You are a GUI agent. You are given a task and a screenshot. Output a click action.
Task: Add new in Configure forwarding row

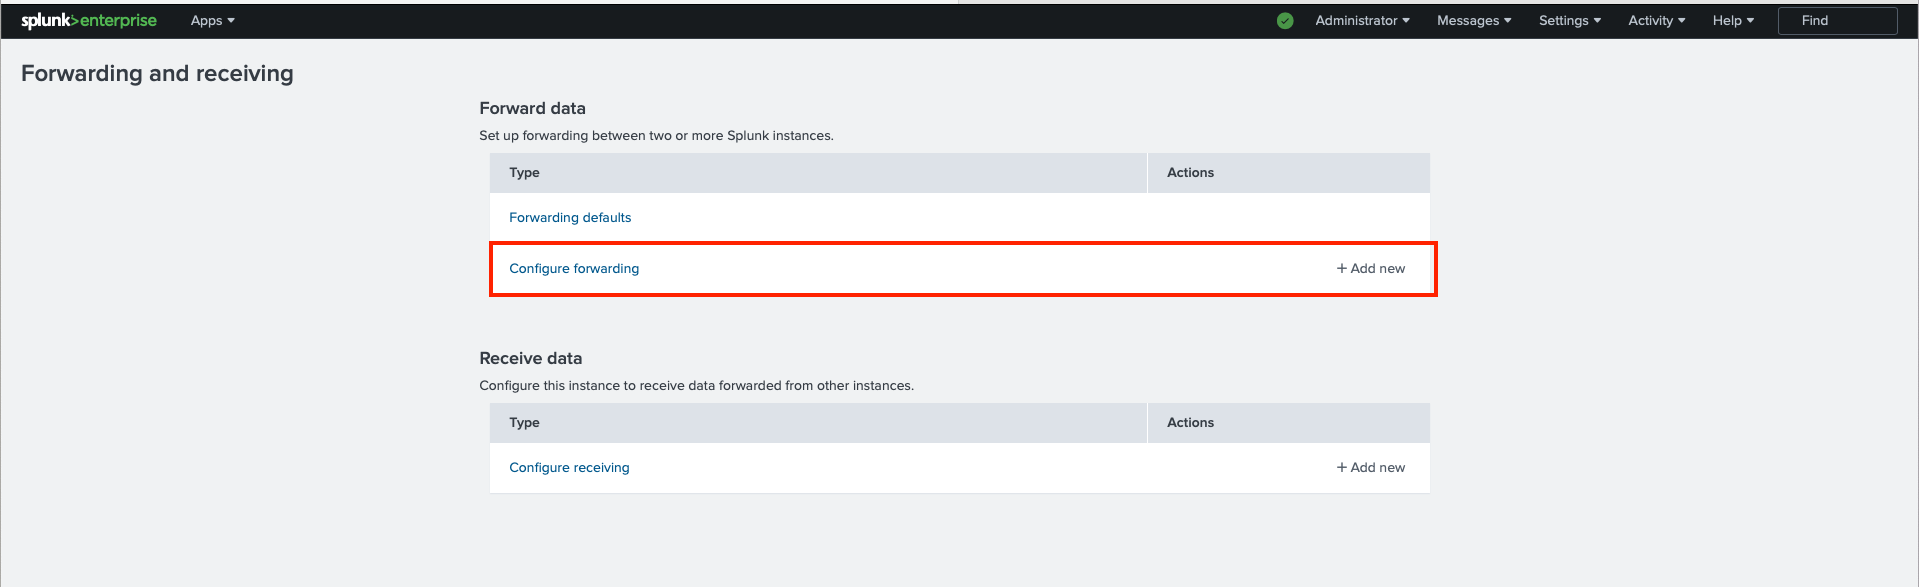(x=1371, y=268)
